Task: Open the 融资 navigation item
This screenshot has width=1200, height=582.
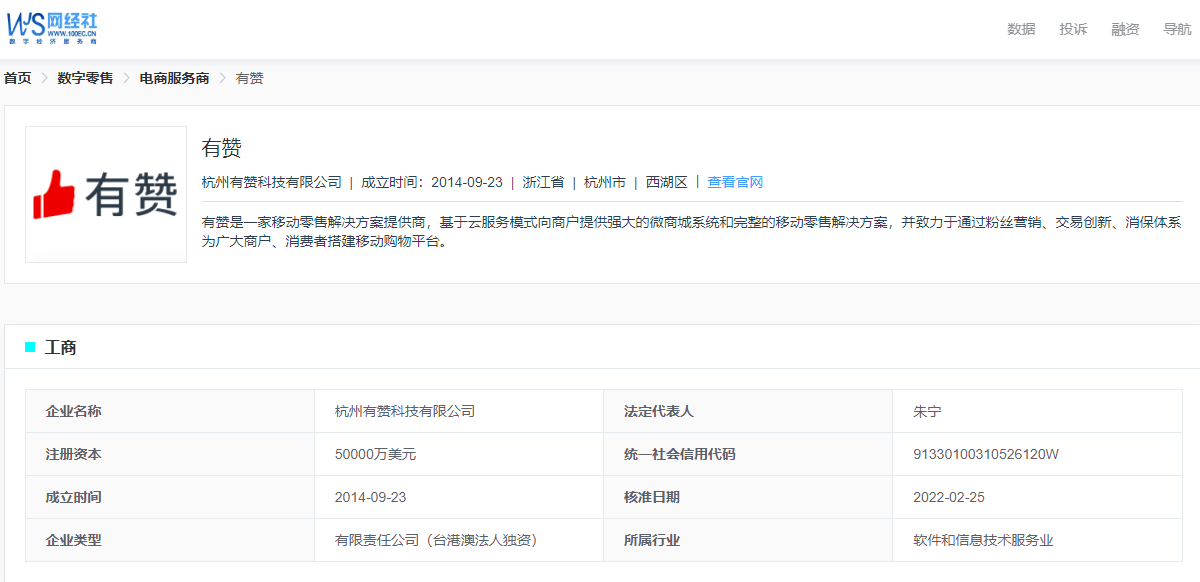Action: pos(1125,29)
